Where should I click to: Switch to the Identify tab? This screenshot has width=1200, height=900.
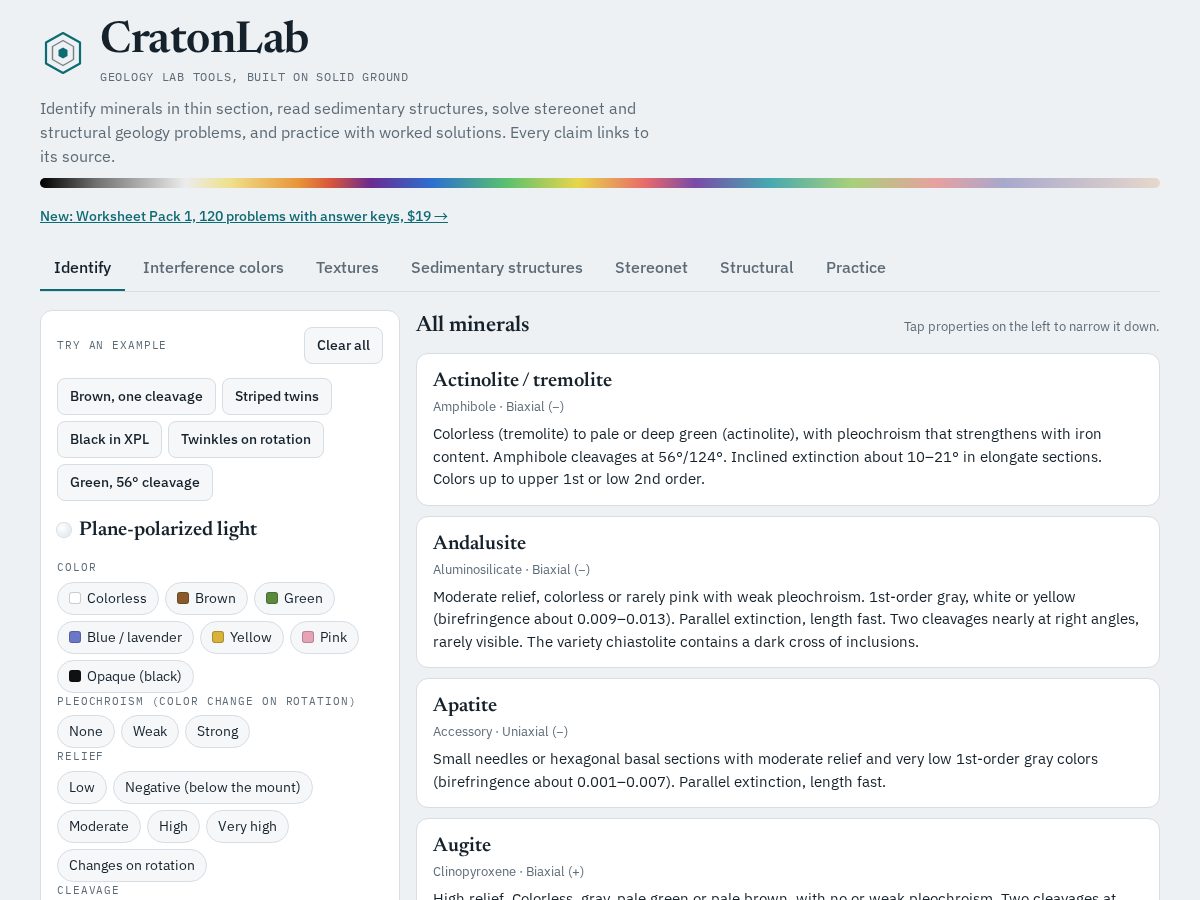82,268
